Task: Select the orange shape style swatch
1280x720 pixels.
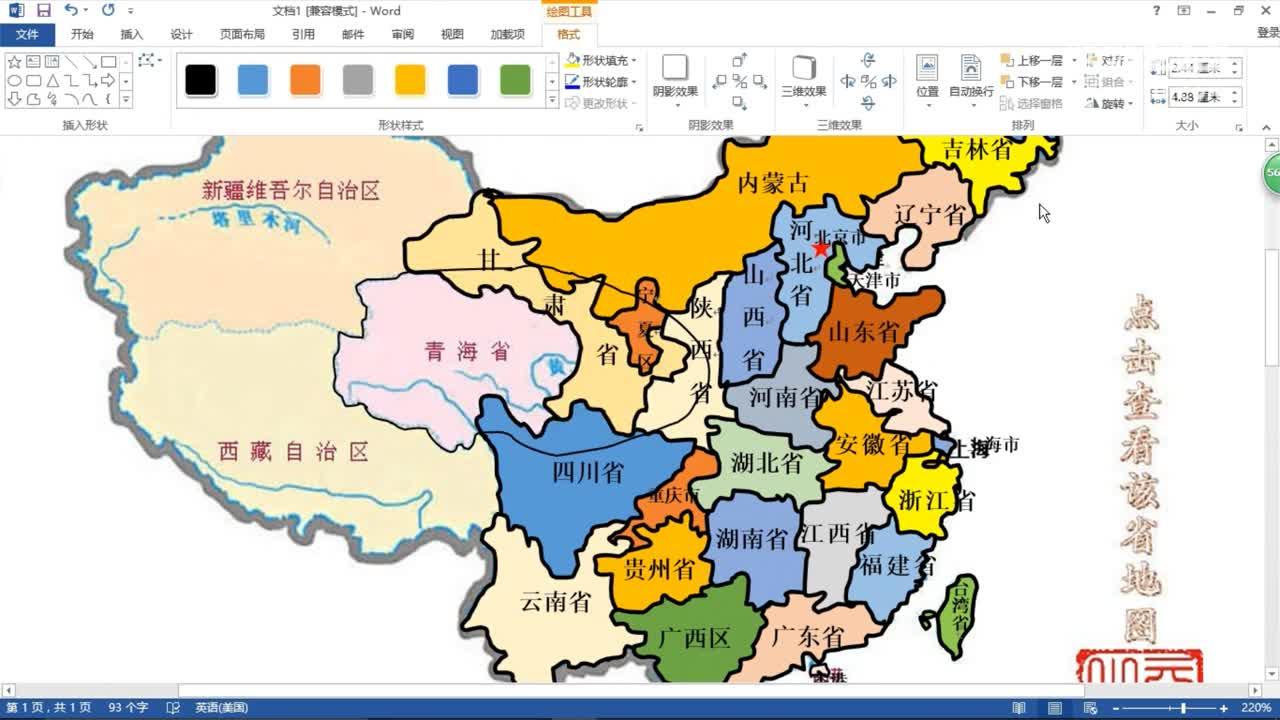Action: [x=305, y=80]
